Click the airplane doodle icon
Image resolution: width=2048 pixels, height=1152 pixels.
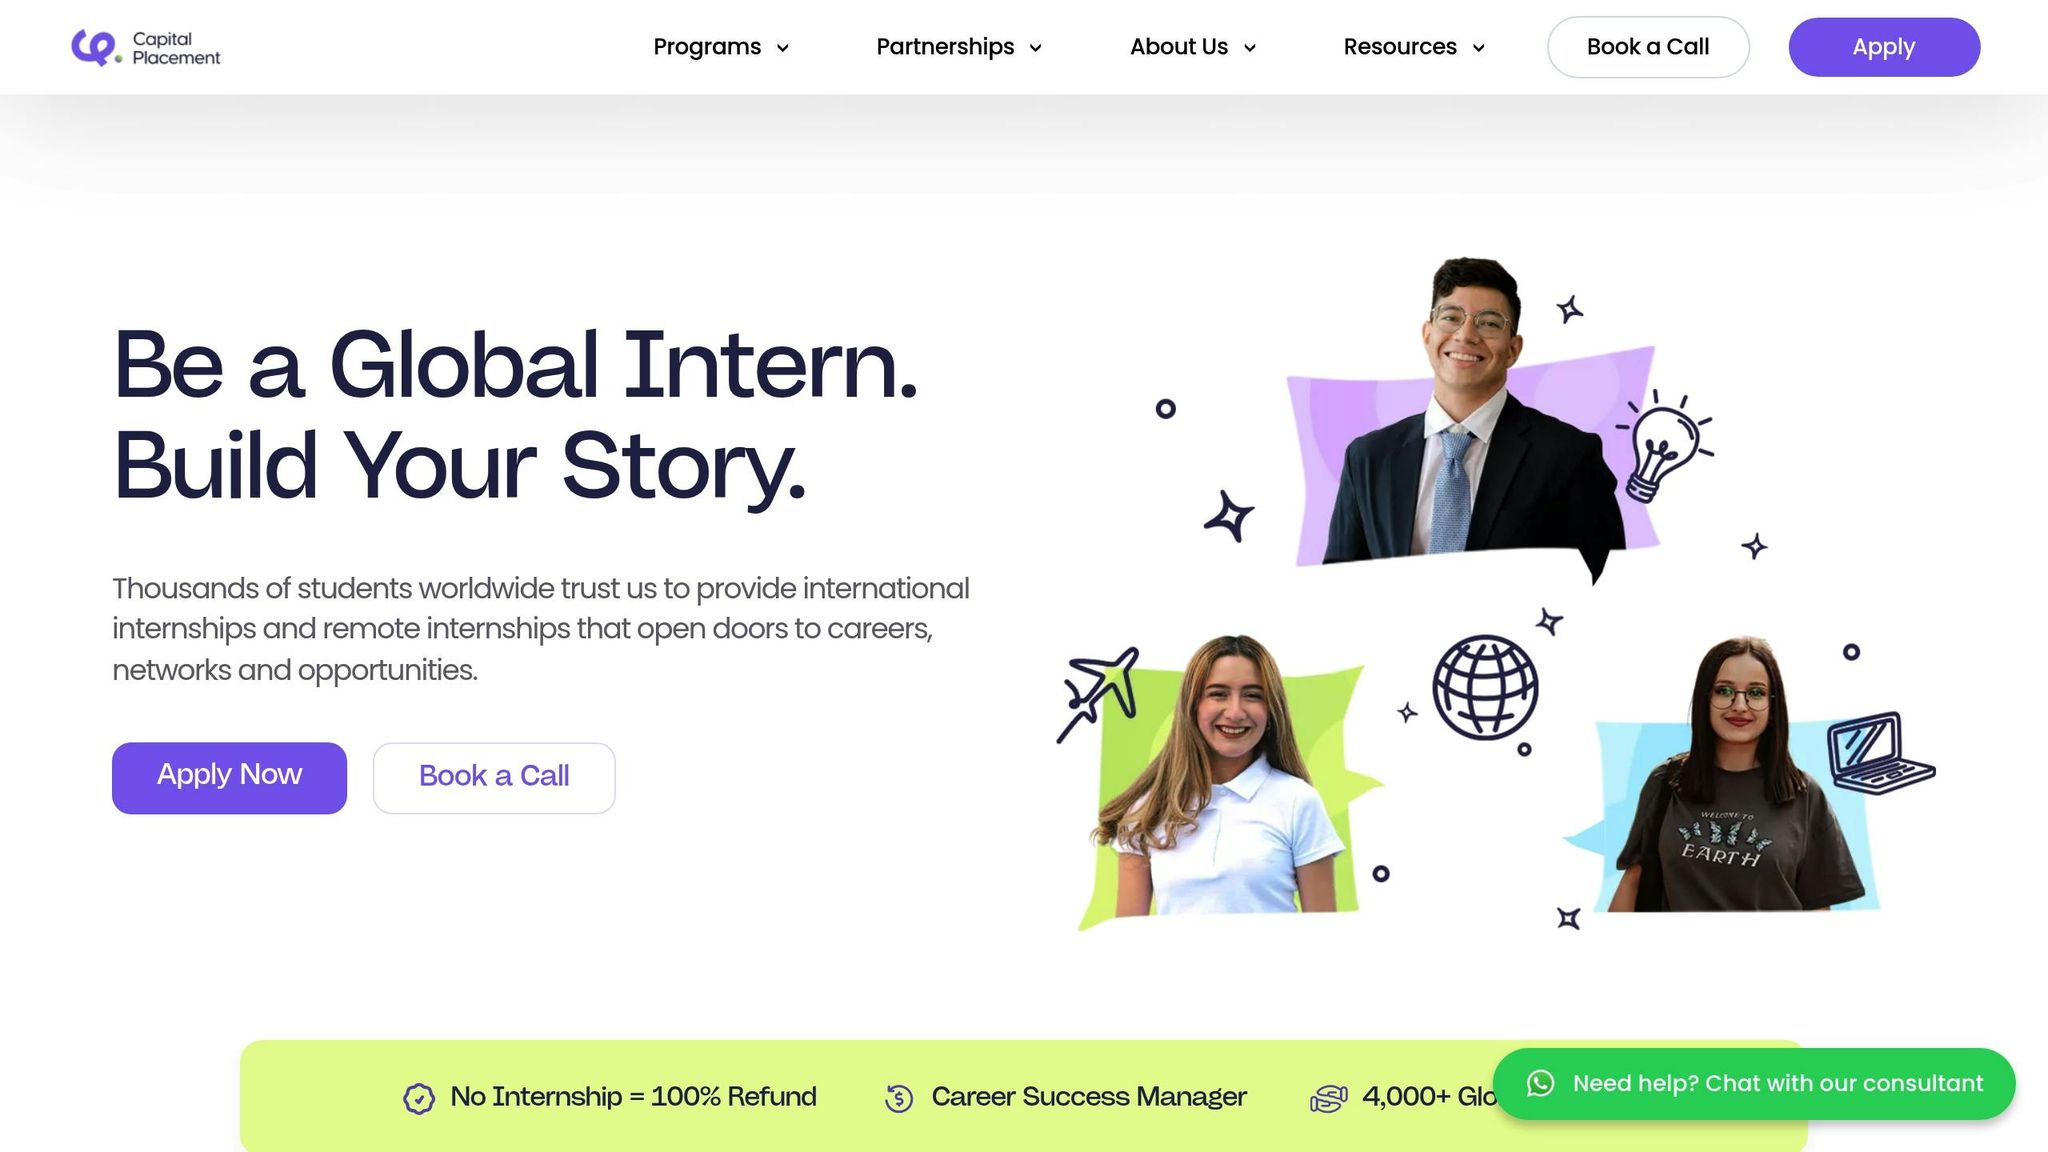[x=1099, y=692]
